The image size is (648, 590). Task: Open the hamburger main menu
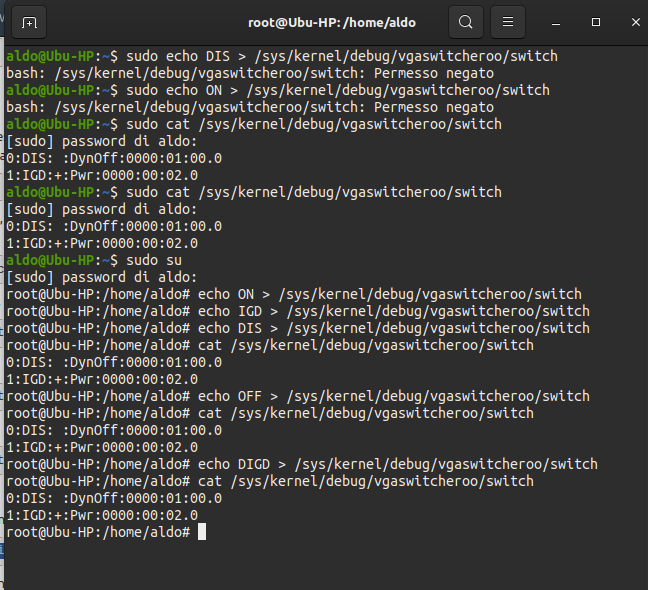pyautogui.click(x=508, y=22)
